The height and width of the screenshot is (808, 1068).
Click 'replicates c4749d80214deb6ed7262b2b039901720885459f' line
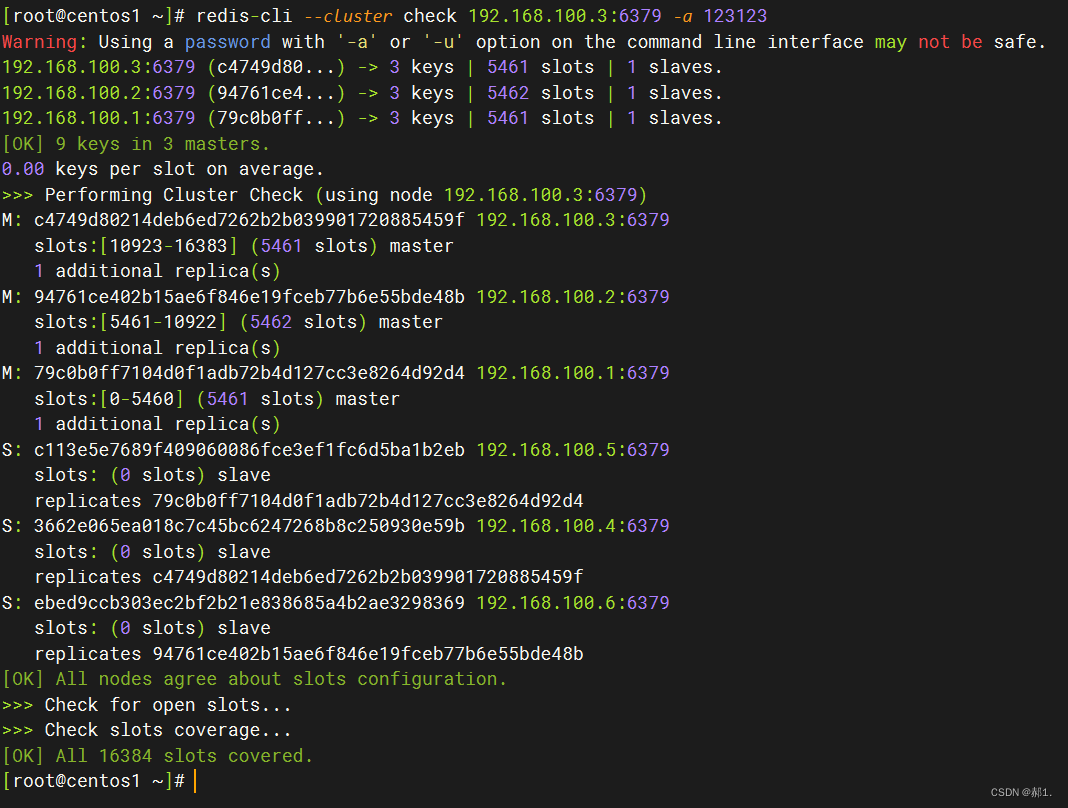[x=309, y=577]
